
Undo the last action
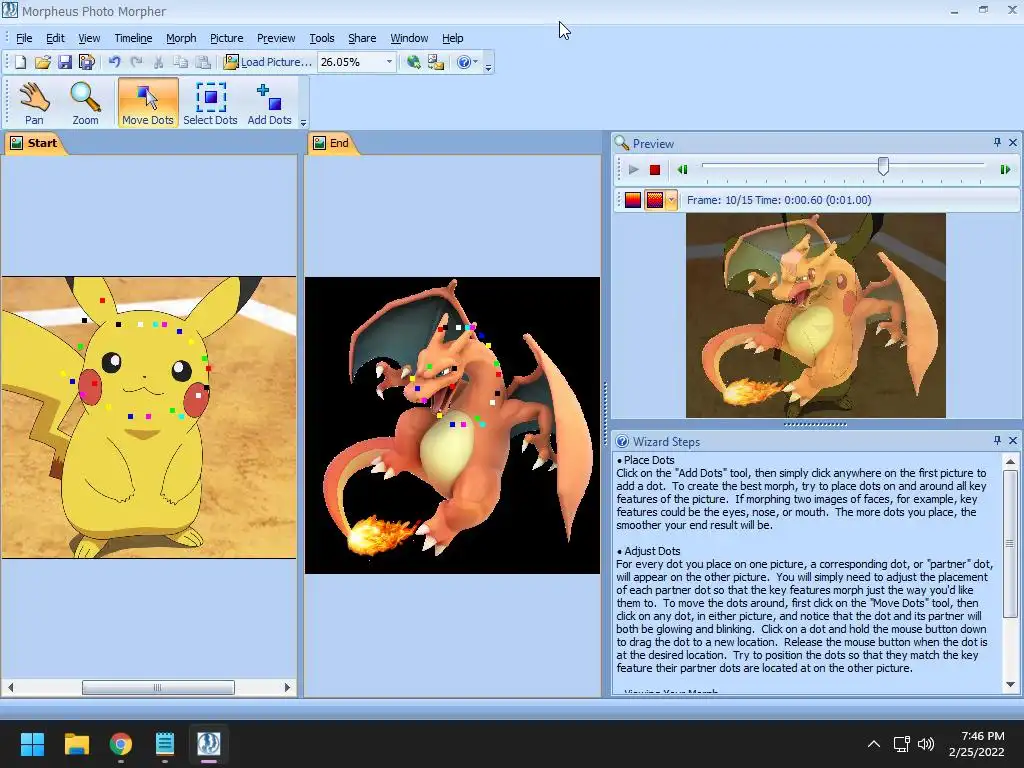click(x=115, y=62)
